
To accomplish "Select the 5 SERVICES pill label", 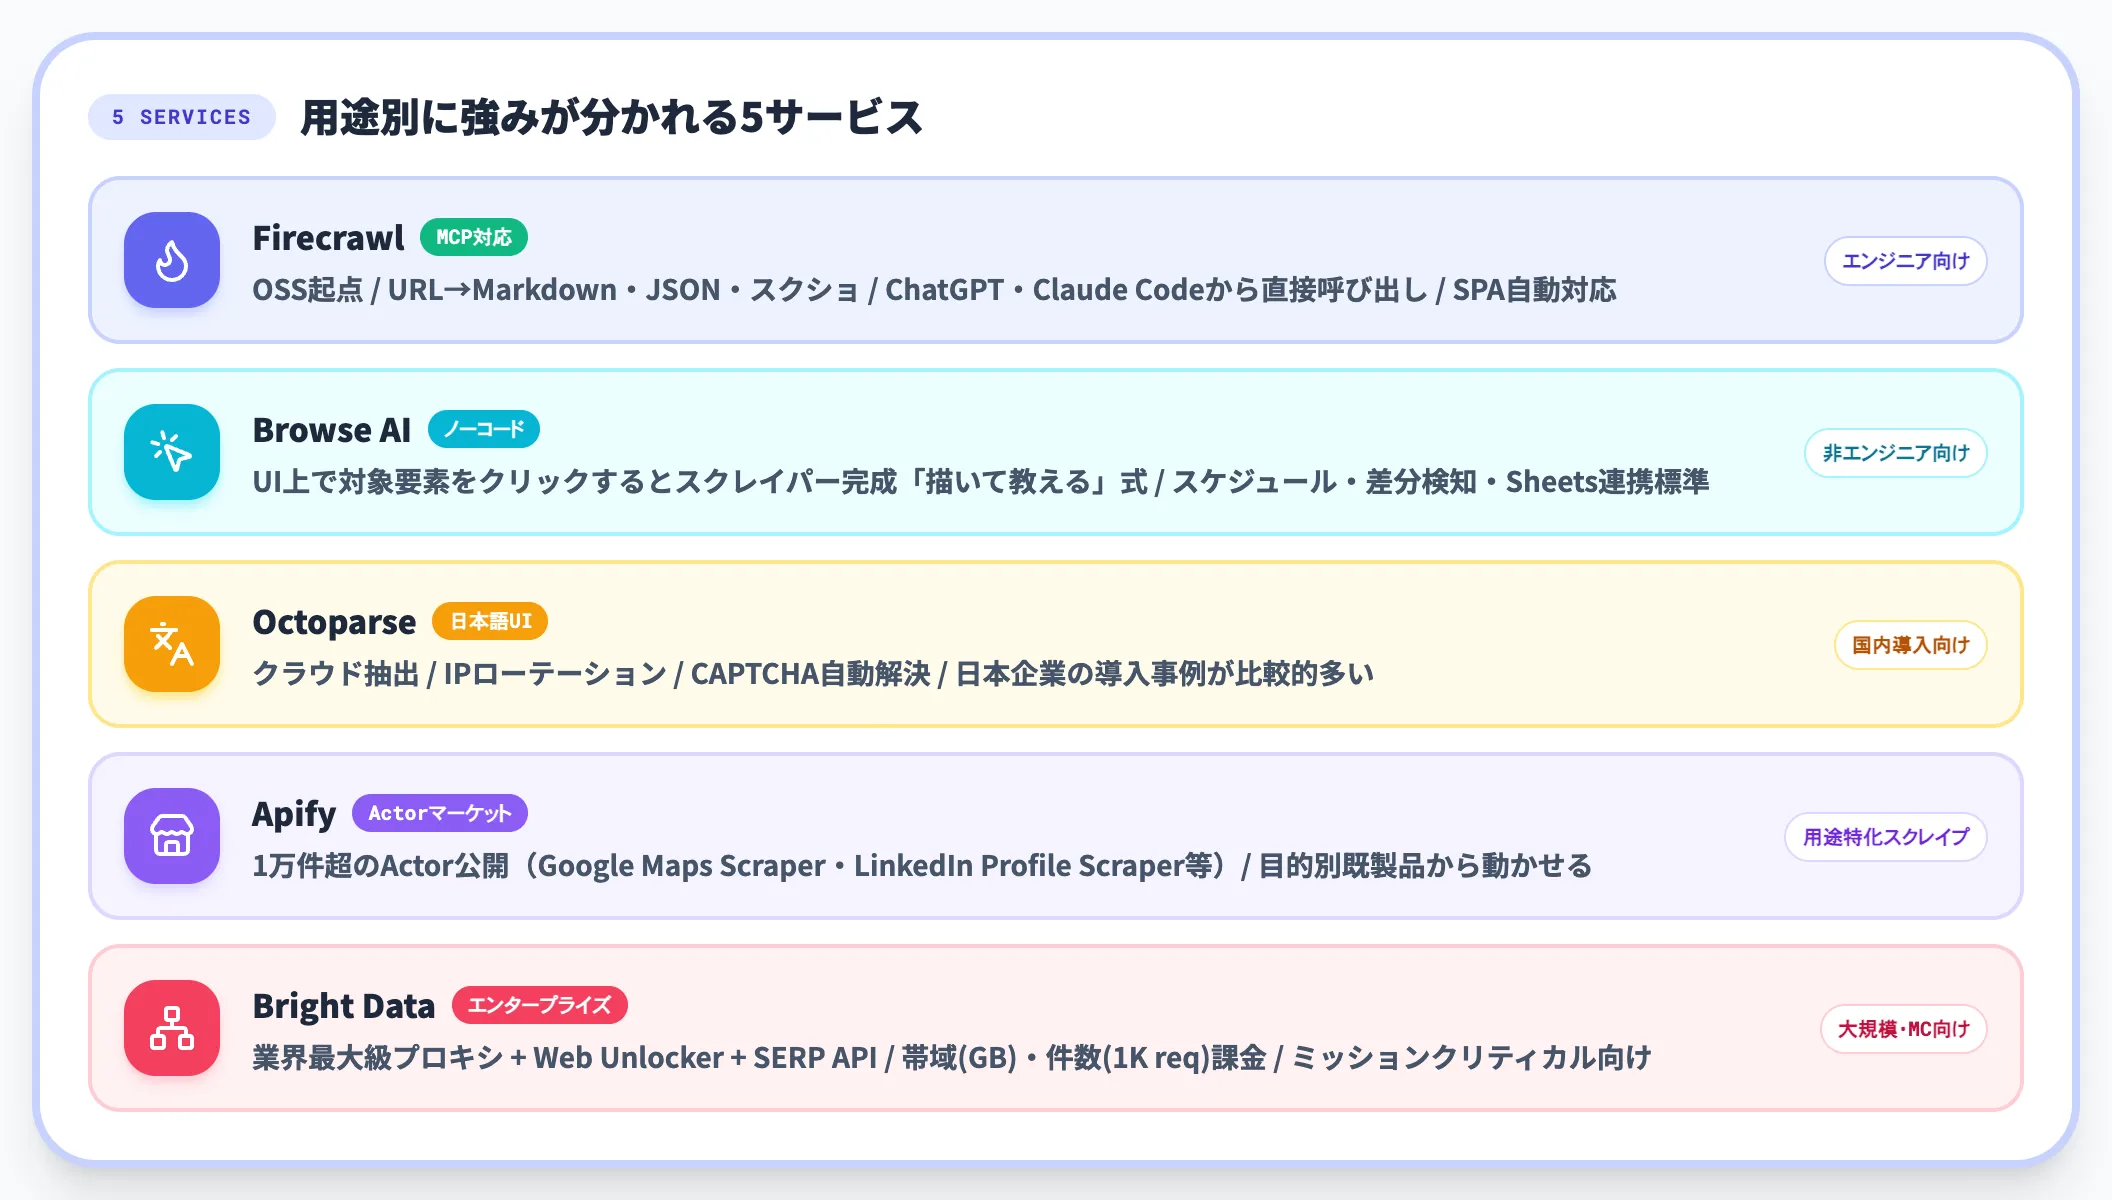I will 182,117.
